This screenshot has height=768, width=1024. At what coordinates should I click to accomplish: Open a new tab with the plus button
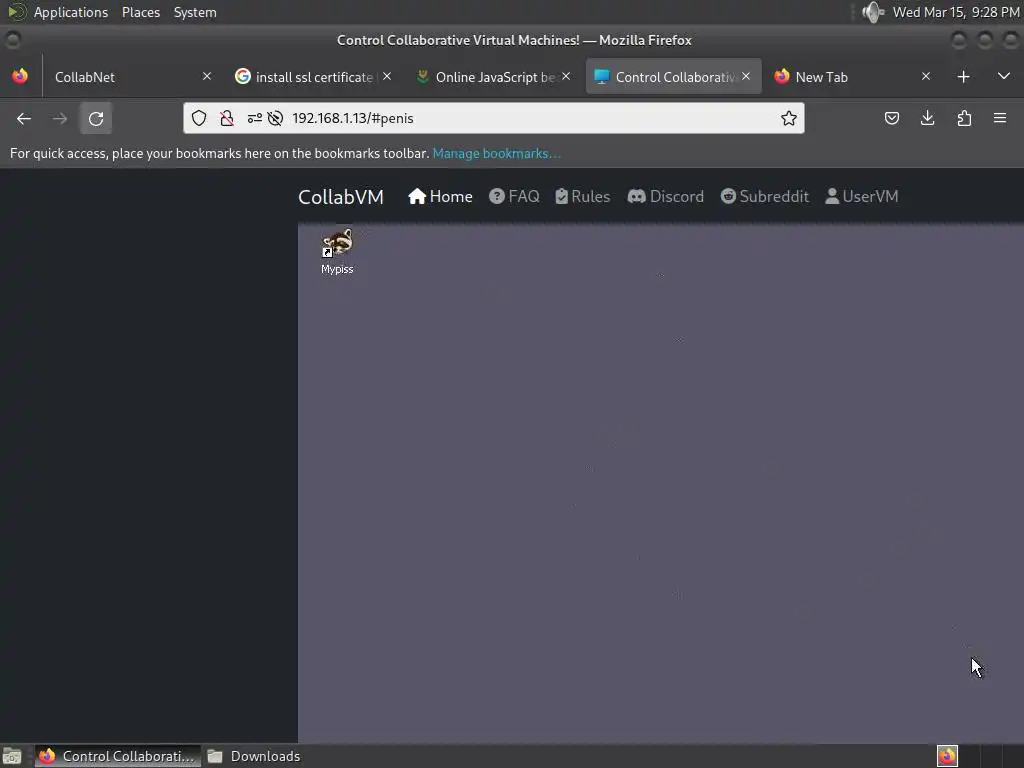tap(963, 77)
